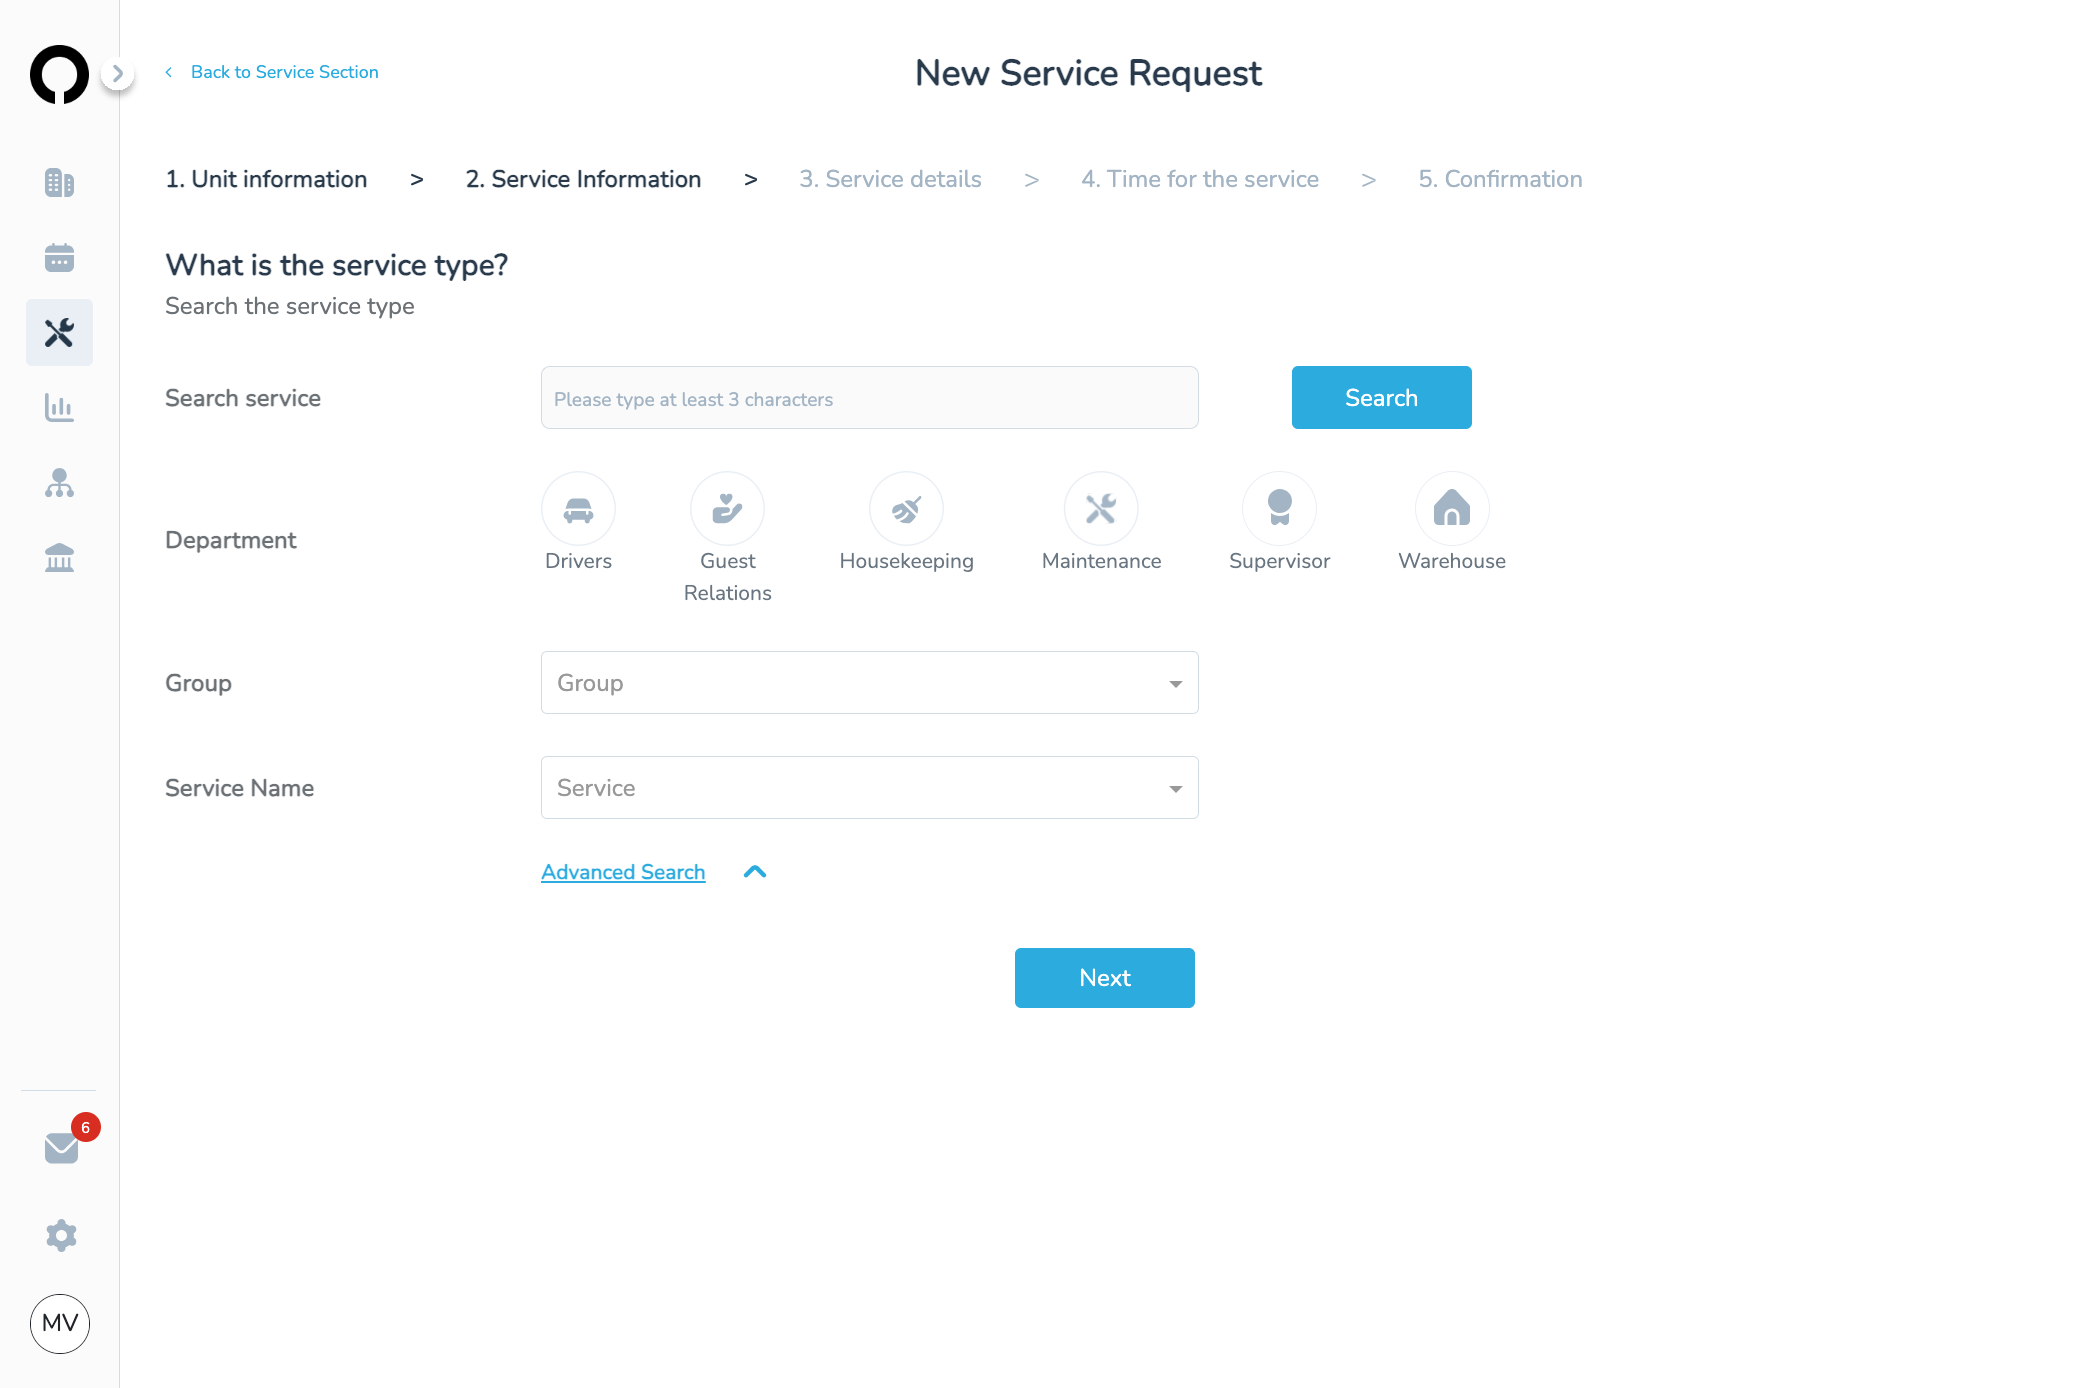Open the tools services icon in the sidebar
Image resolution: width=2090 pixels, height=1388 pixels.
coord(59,332)
